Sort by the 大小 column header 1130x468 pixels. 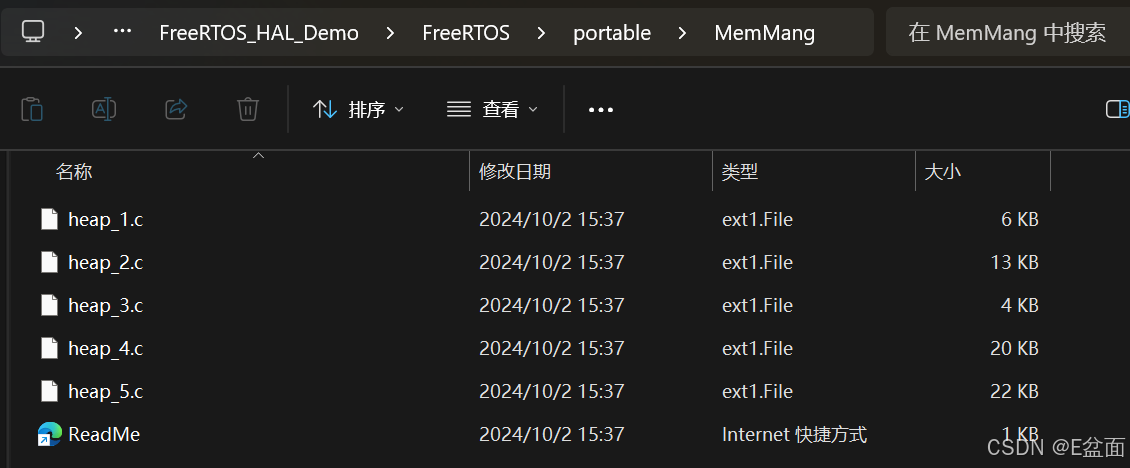[x=942, y=172]
